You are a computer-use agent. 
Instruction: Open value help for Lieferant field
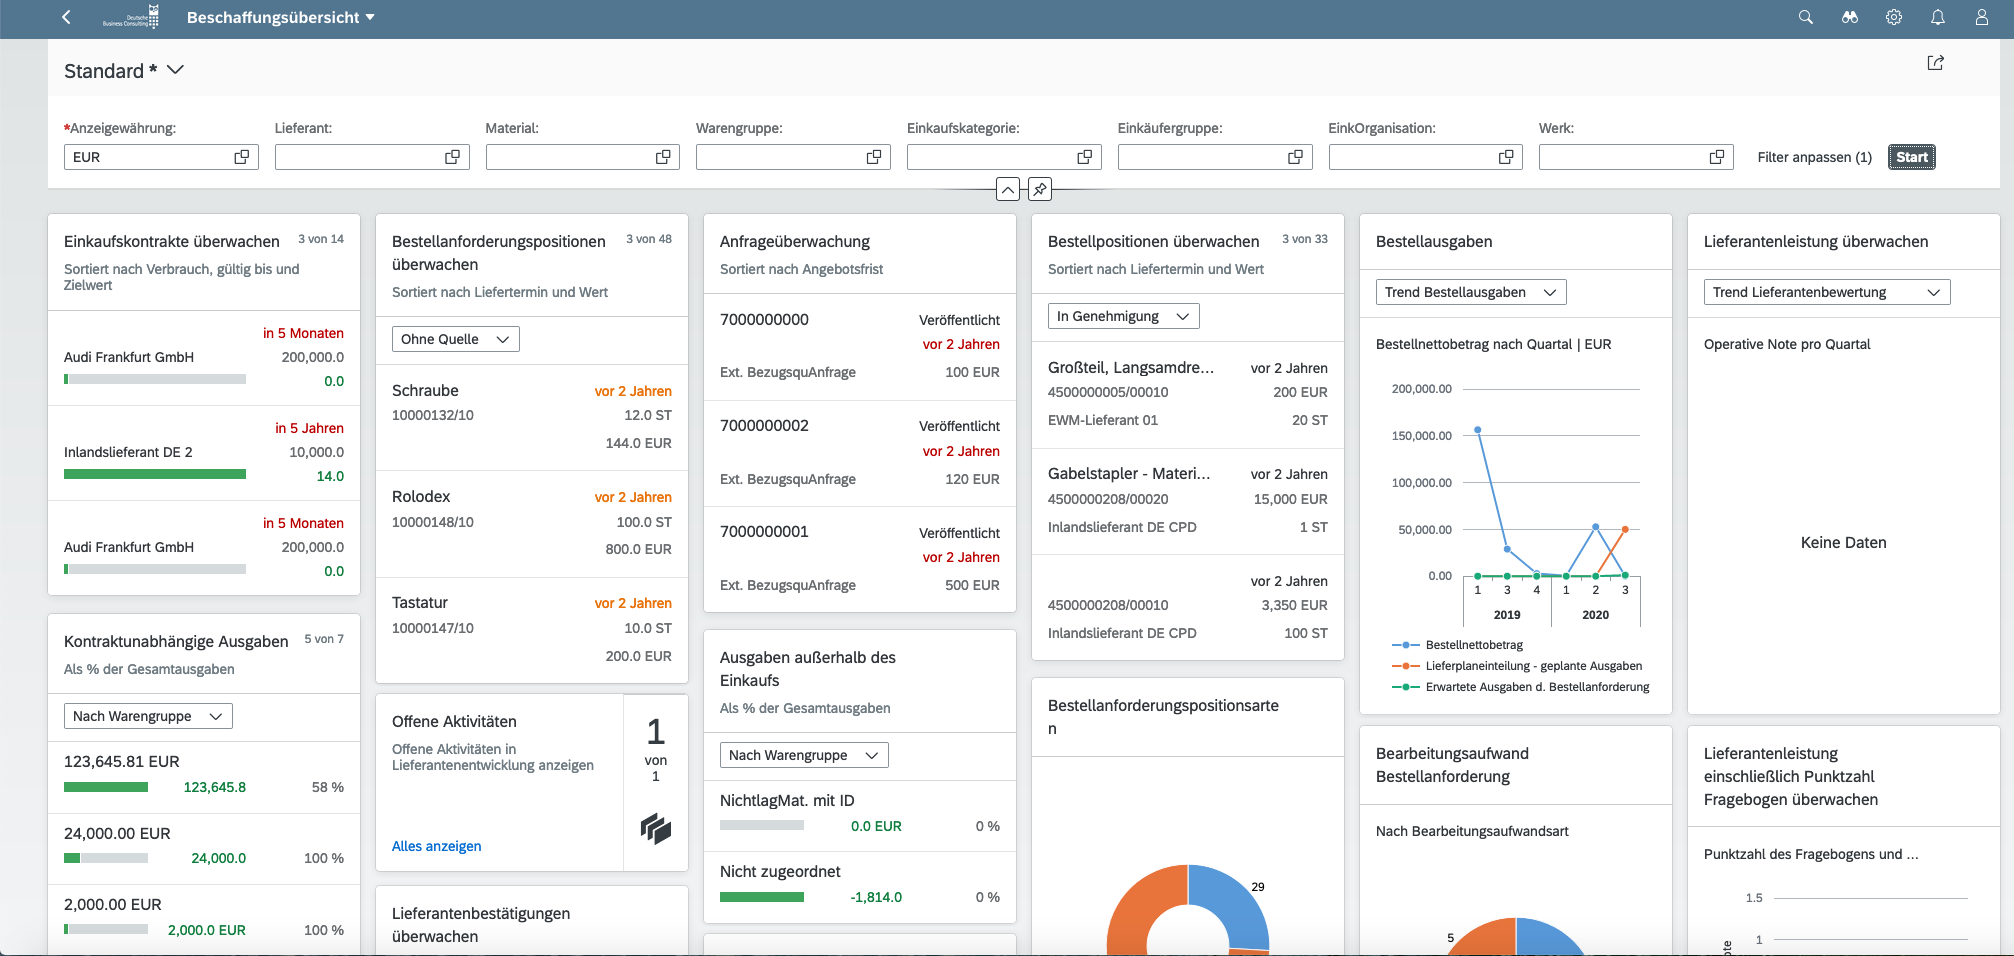pyautogui.click(x=453, y=157)
